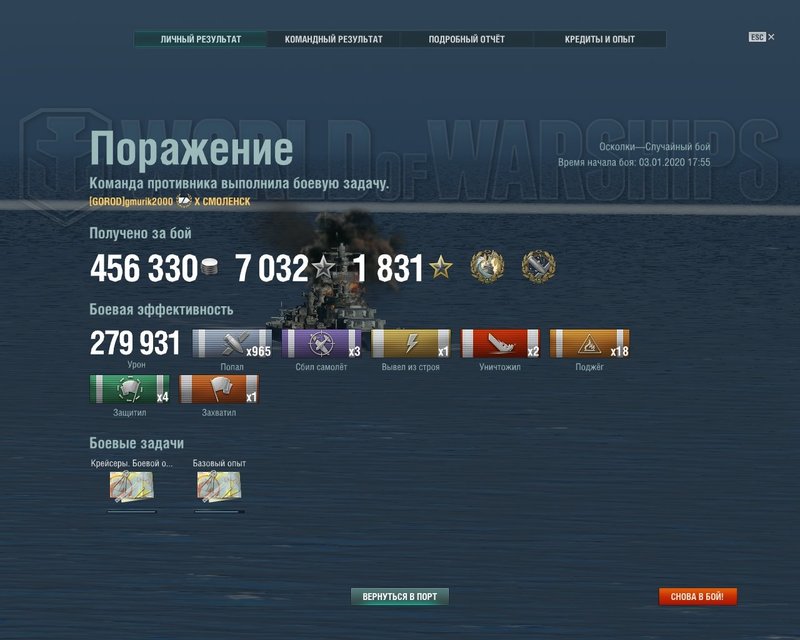Image resolution: width=800 pixels, height=640 pixels.
Task: Click the first achievement medal badge
Action: coord(487,266)
